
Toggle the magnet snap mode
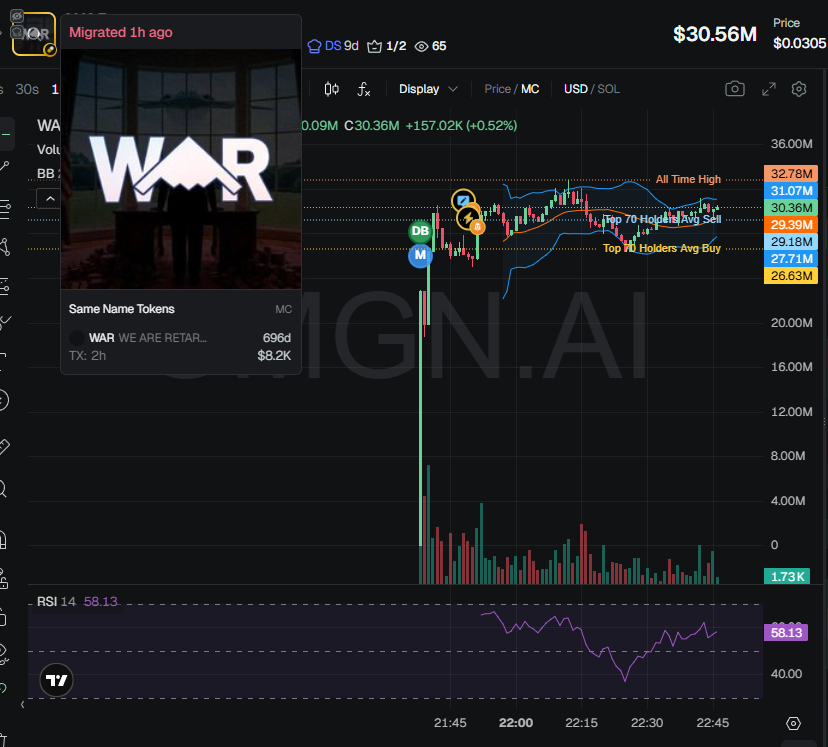pyautogui.click(x=3, y=540)
